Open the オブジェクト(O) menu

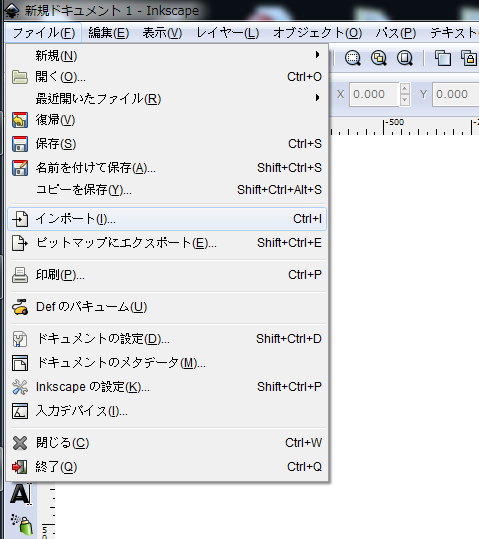pos(318,33)
